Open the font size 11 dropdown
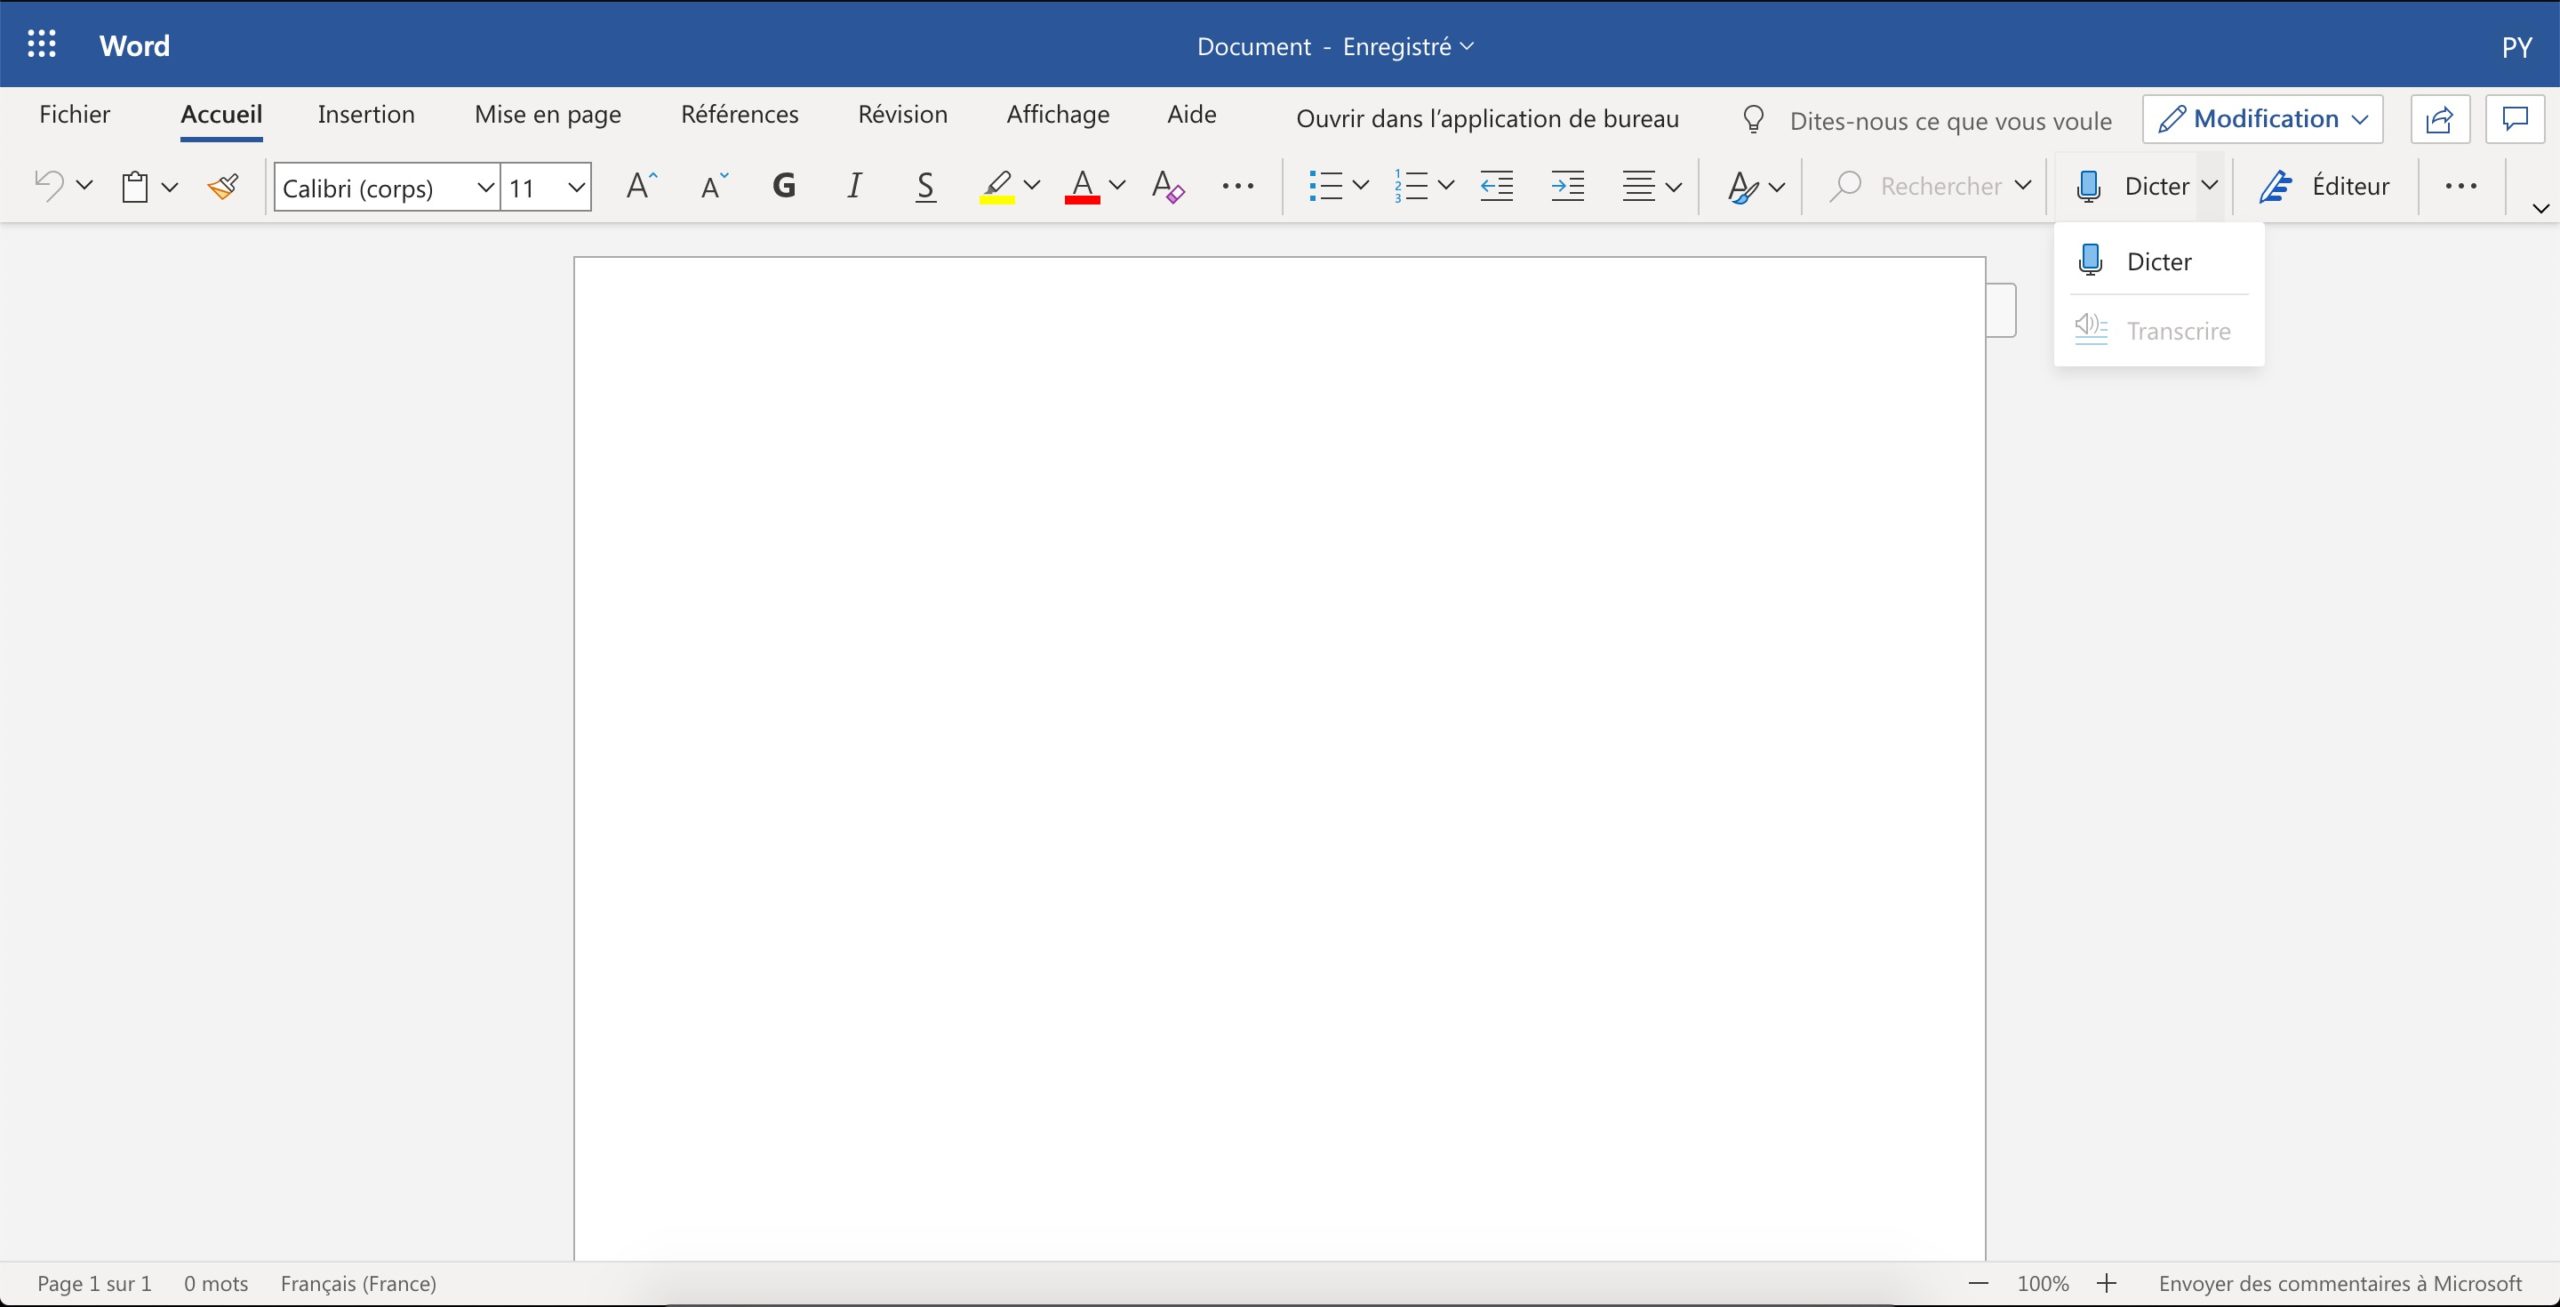The image size is (2560, 1307). pyautogui.click(x=575, y=187)
